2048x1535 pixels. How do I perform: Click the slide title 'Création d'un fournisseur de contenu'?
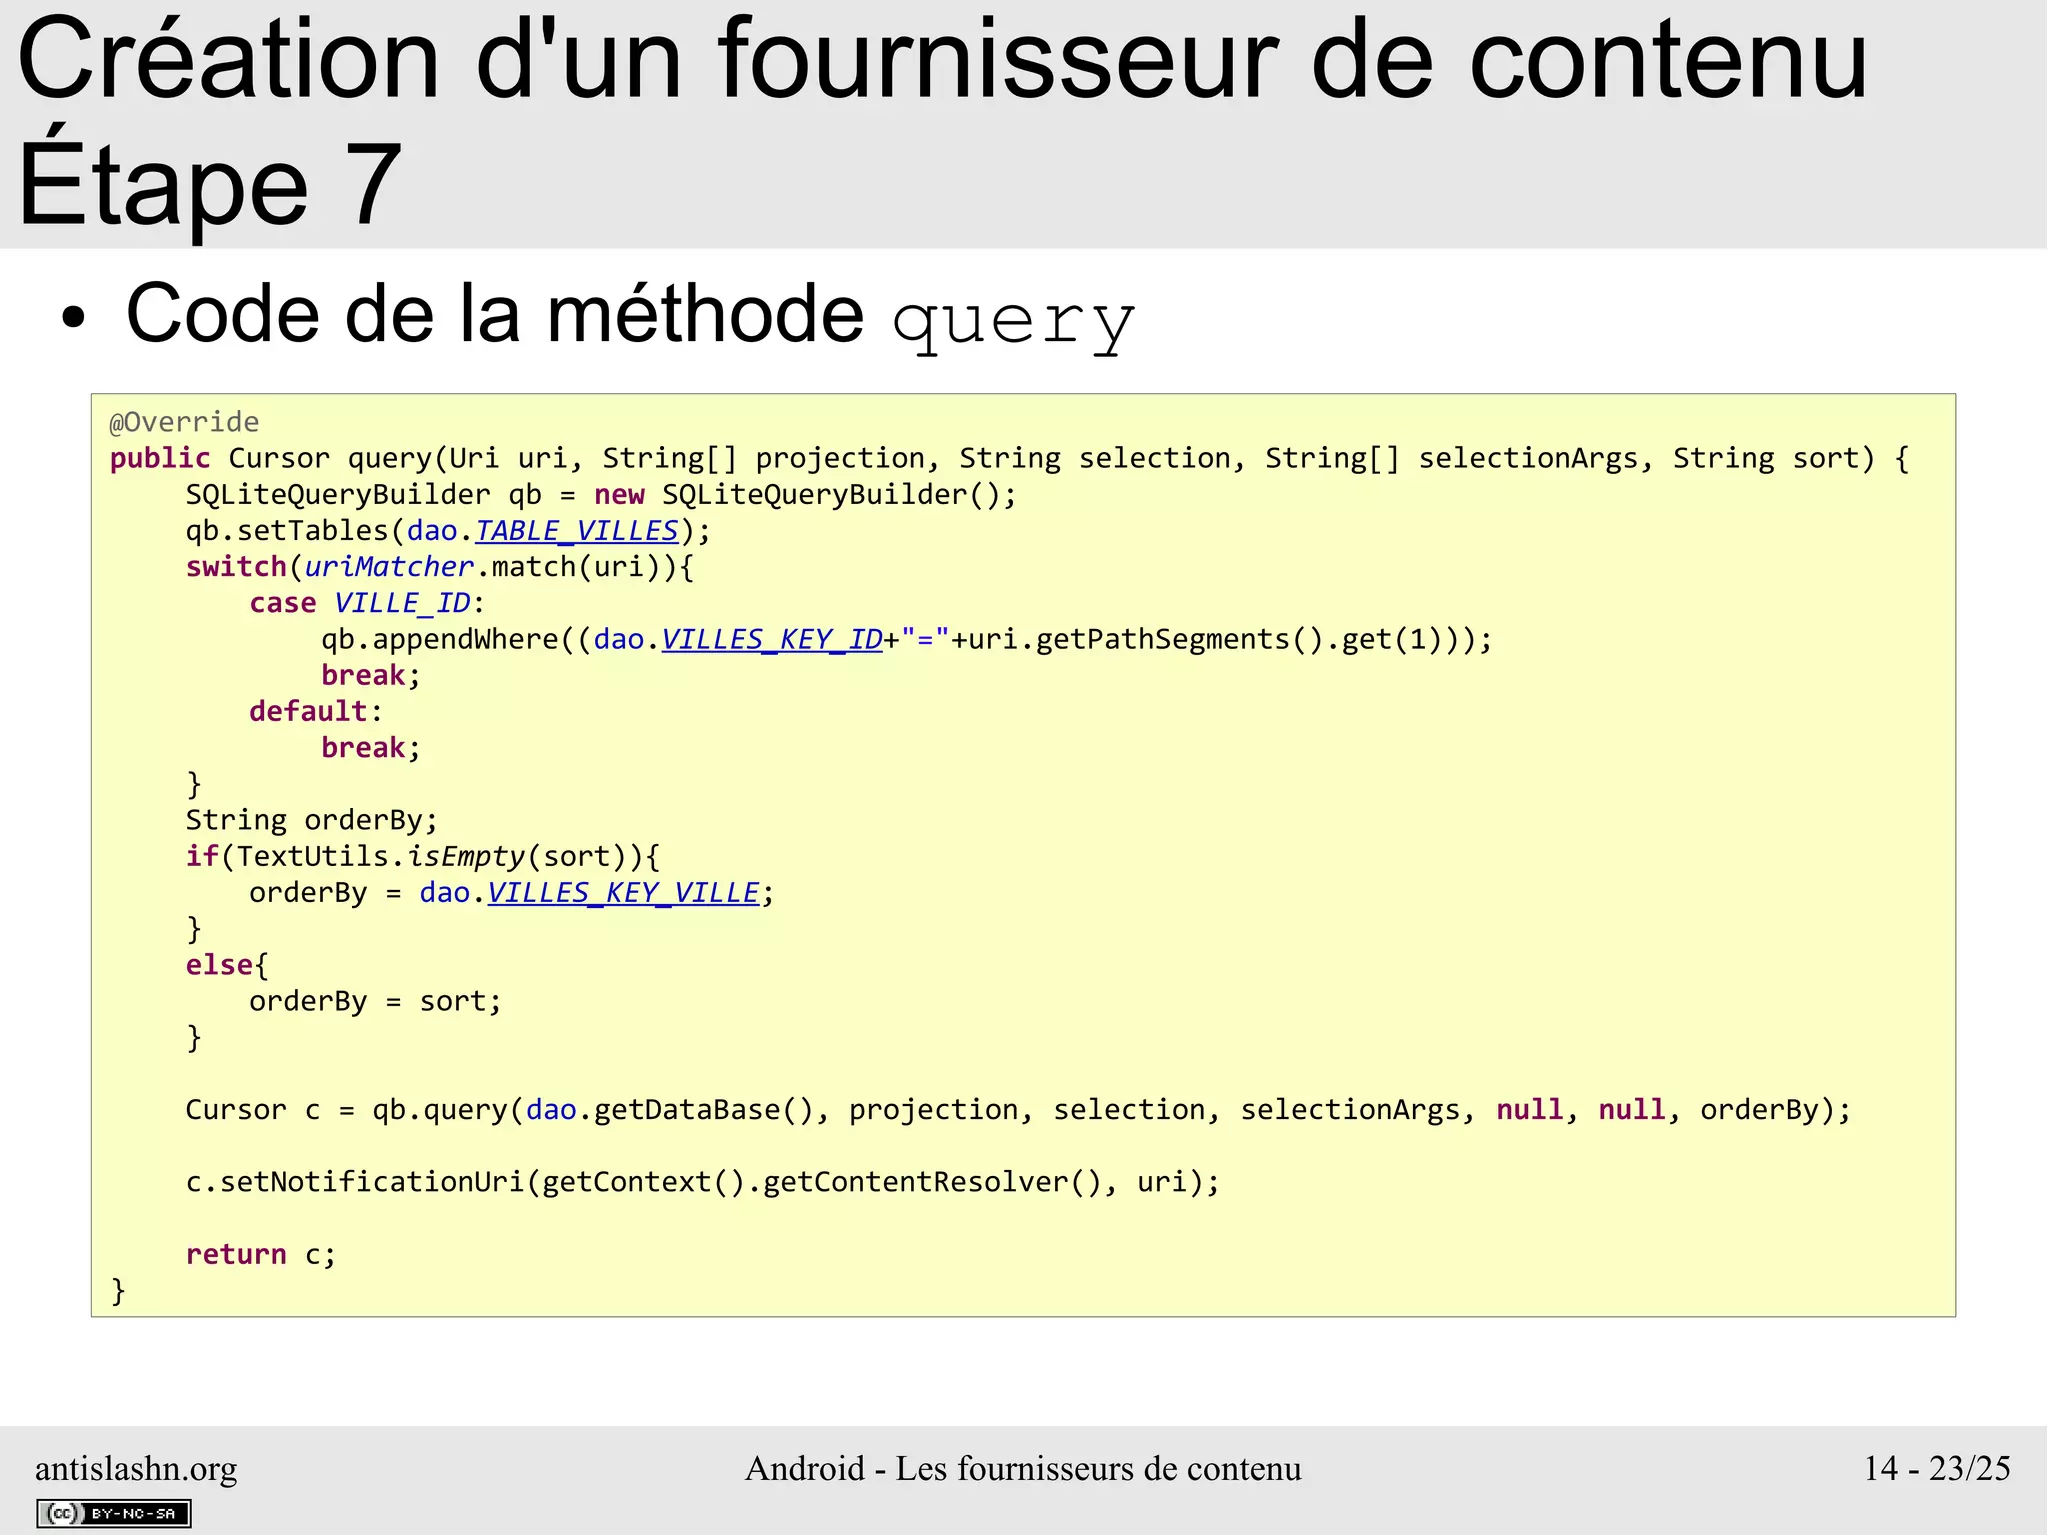[942, 60]
